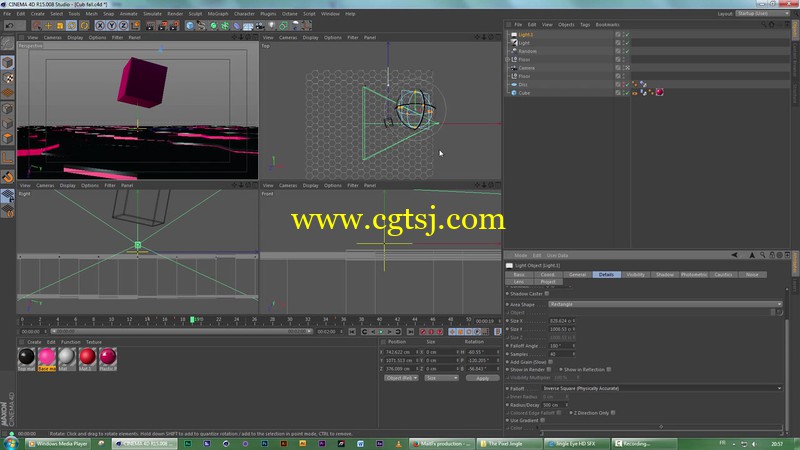Image resolution: width=800 pixels, height=450 pixels.
Task: Open the Edit Render Settings icon
Action: (174, 25)
